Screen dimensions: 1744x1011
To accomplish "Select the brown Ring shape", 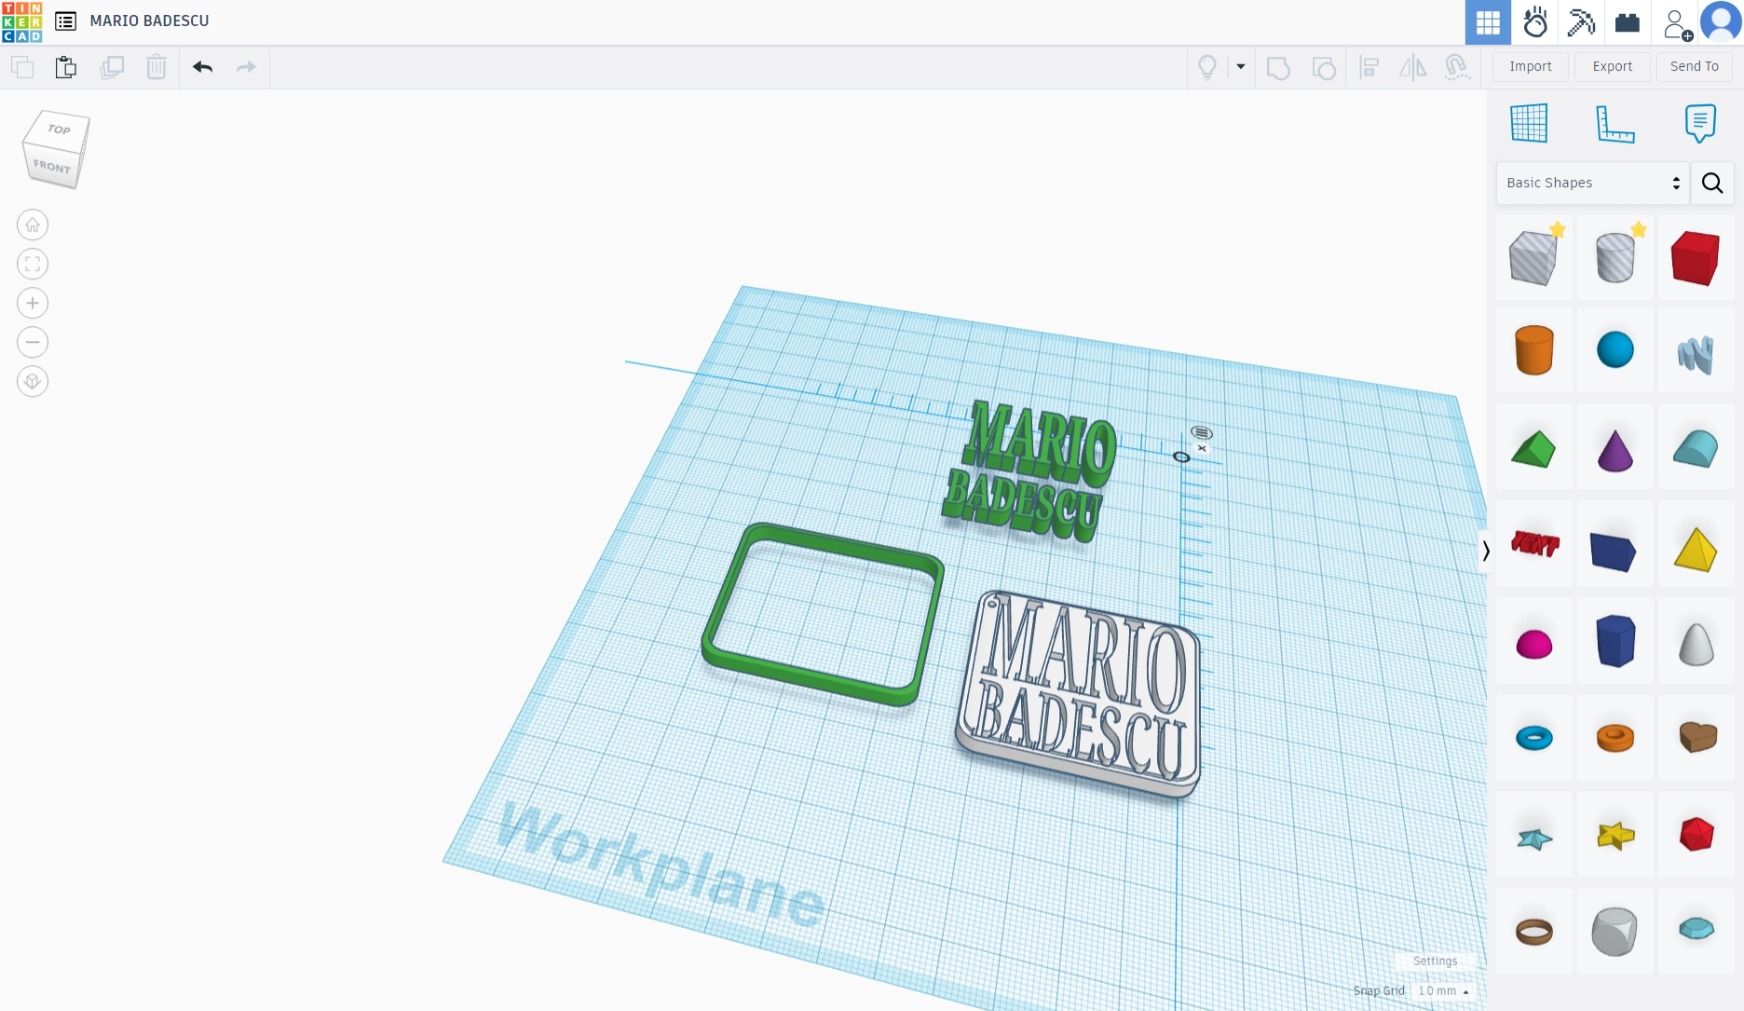I will tap(1534, 932).
